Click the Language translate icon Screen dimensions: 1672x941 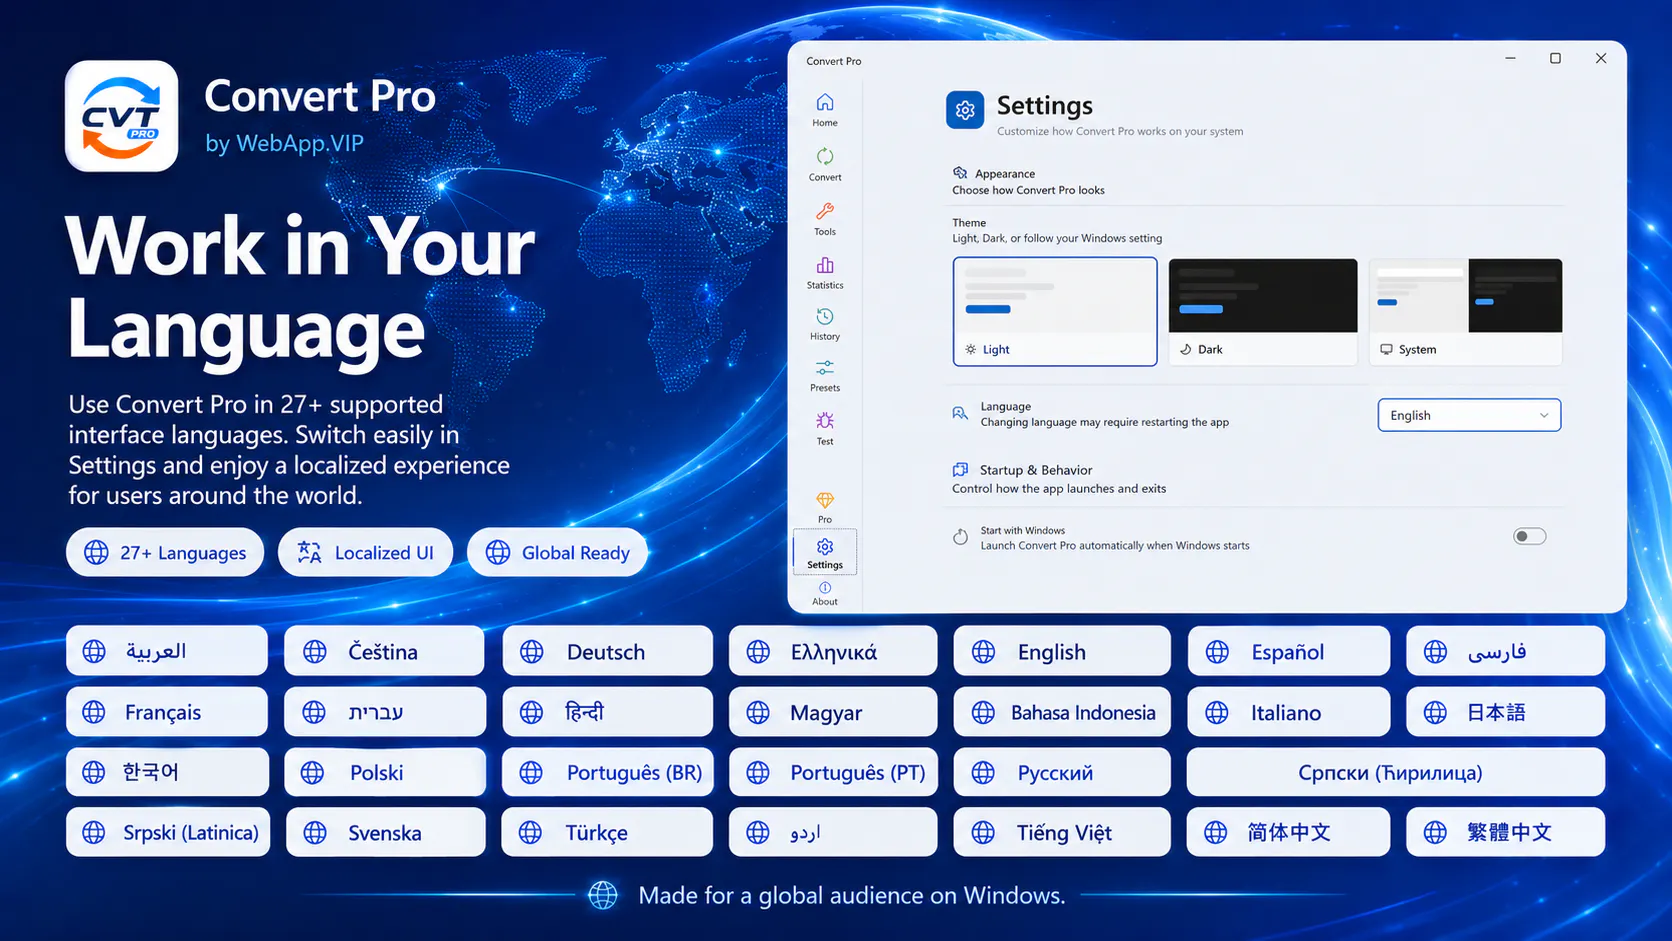tap(960, 413)
